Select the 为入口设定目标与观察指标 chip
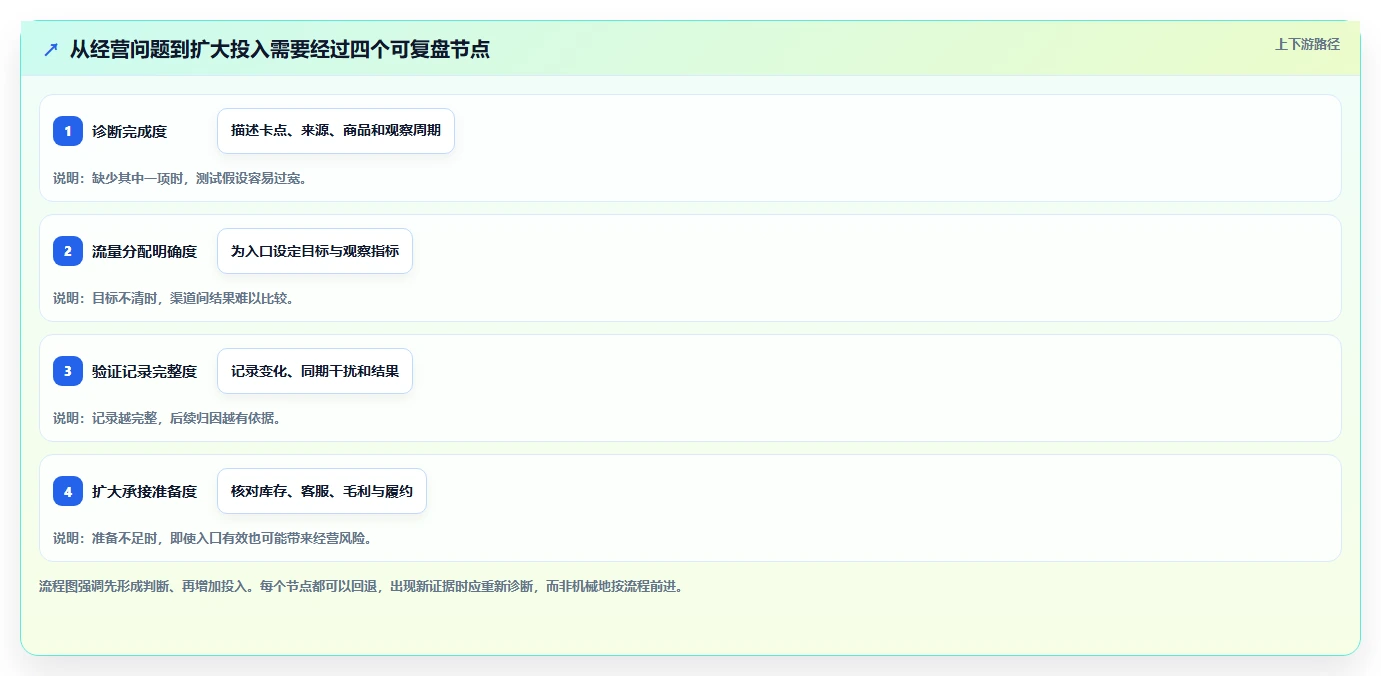This screenshot has height=676, width=1381. click(x=315, y=251)
